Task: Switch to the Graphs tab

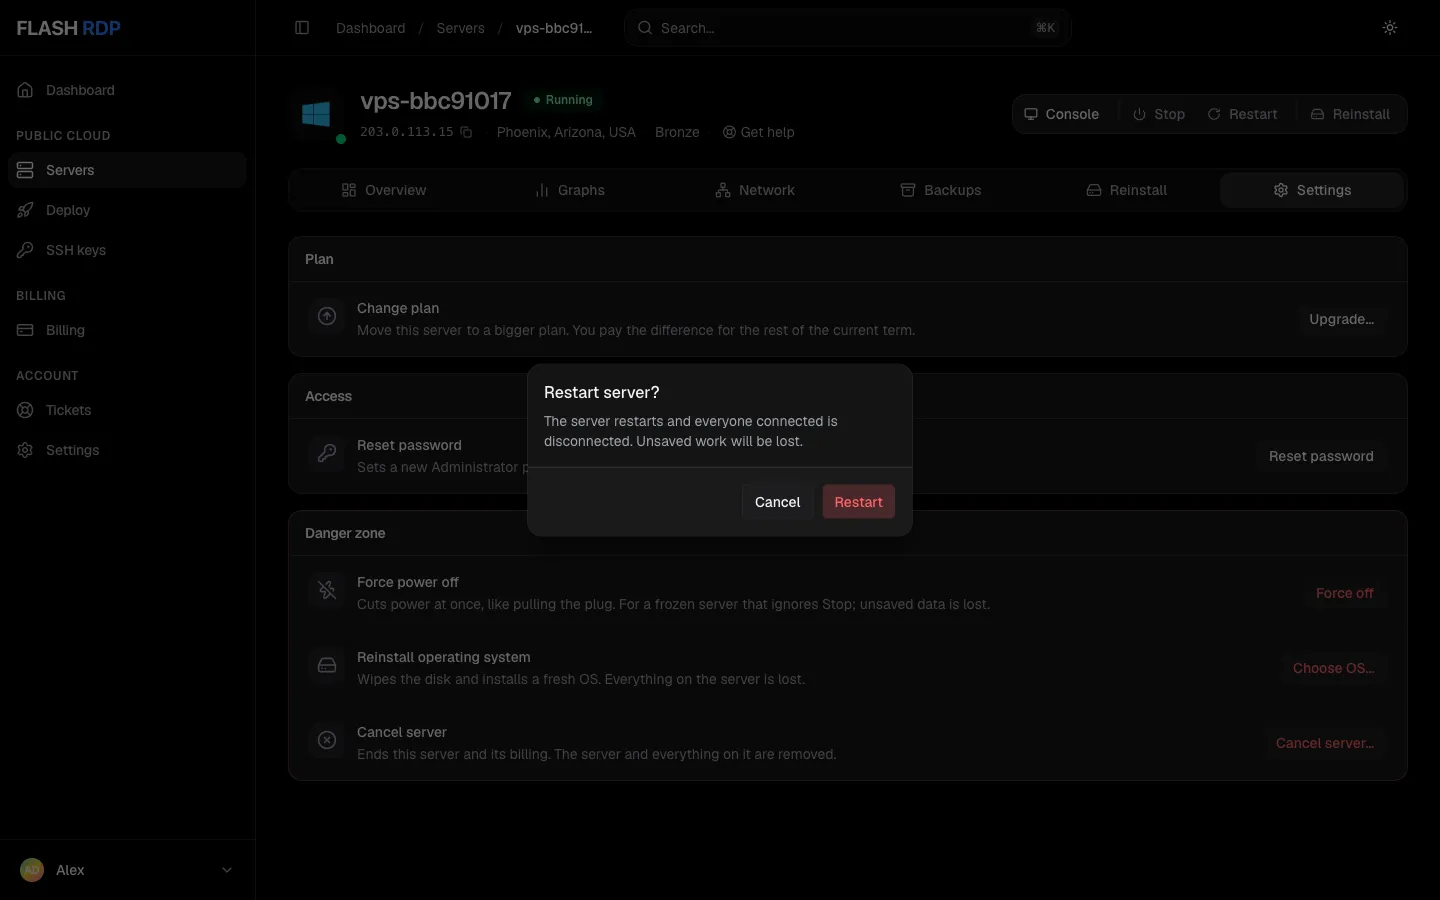Action: pyautogui.click(x=570, y=190)
